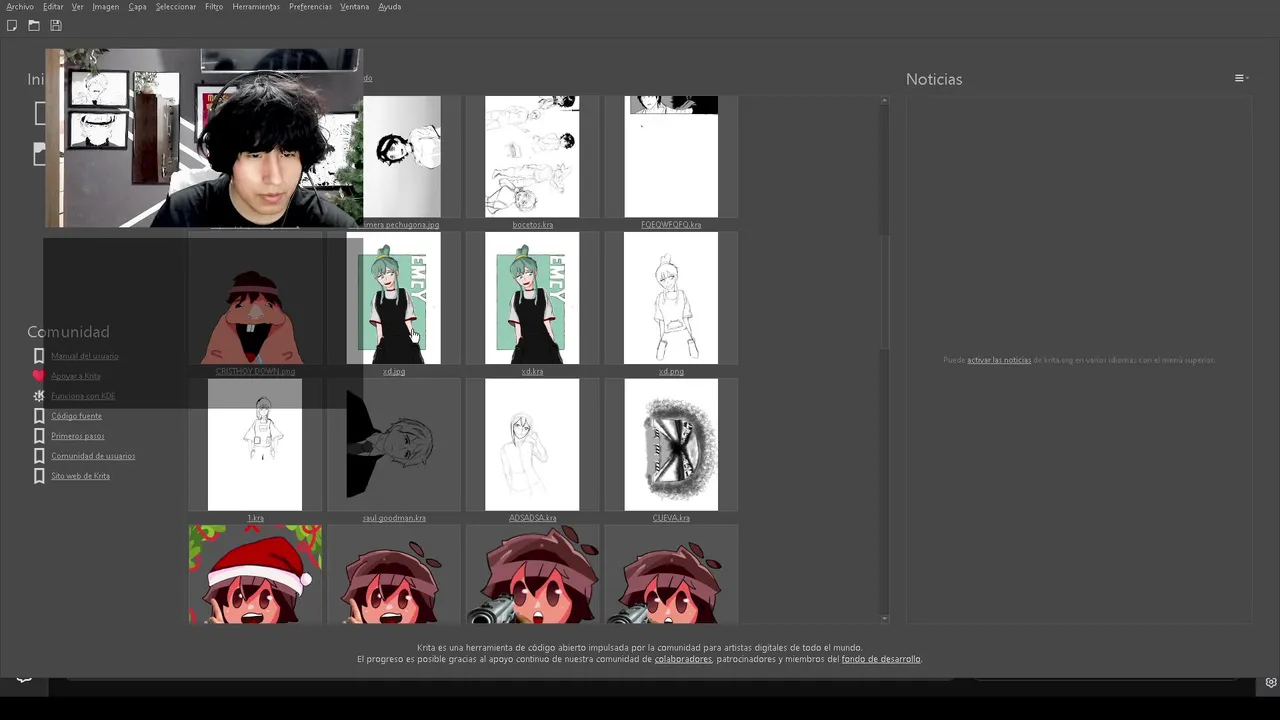This screenshot has height=720, width=1280.
Task: Visit the Sitio web de Krita link
Action: [81, 476]
